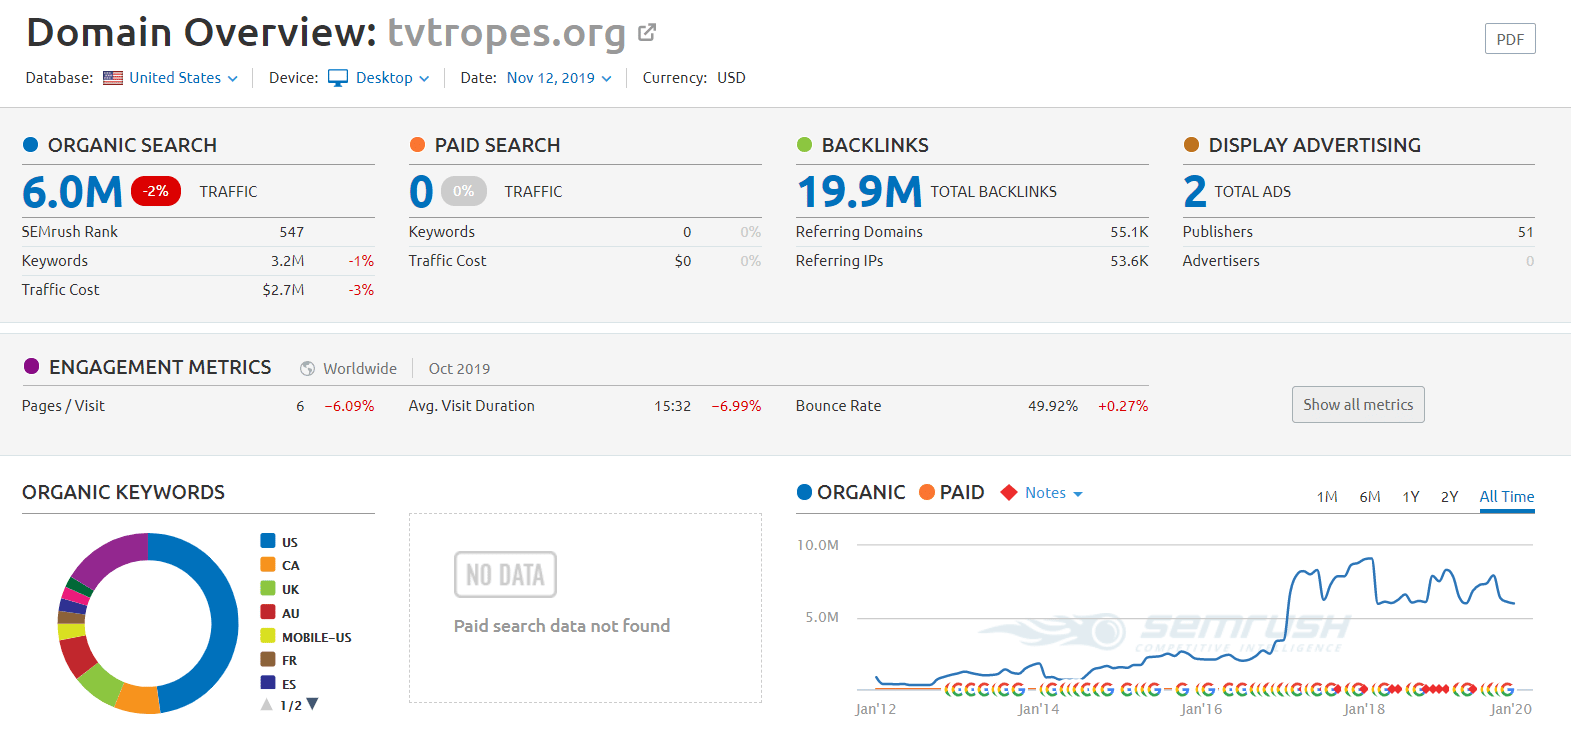Open the 2 total ads link
The height and width of the screenshot is (738, 1571).
pyautogui.click(x=1195, y=192)
